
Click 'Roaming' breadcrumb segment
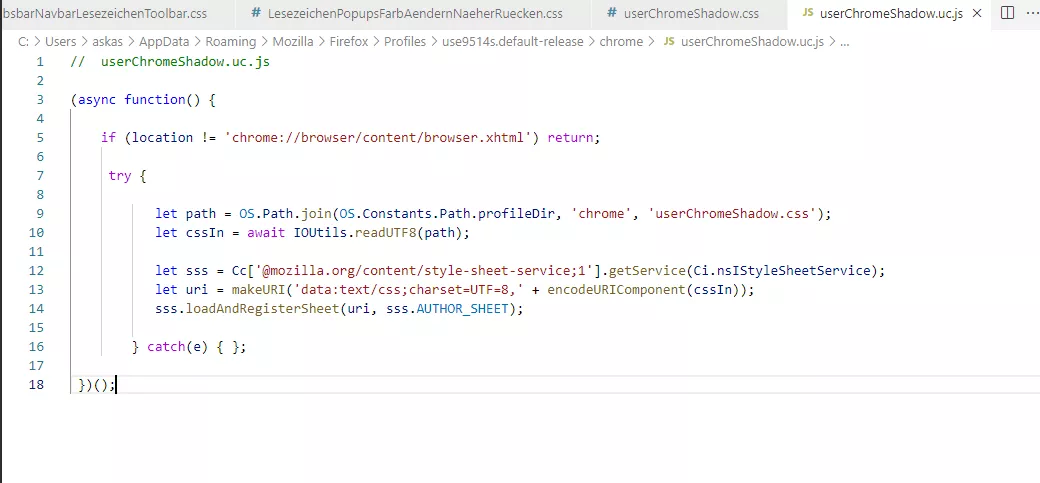231,41
